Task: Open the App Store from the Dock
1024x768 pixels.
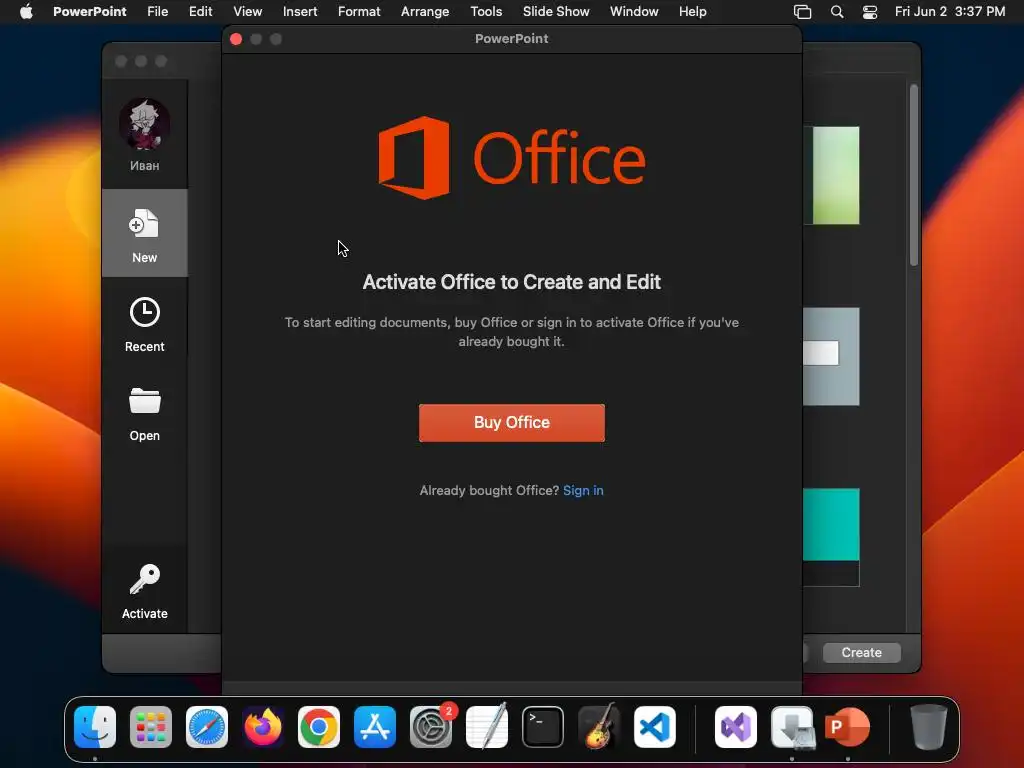Action: [375, 727]
